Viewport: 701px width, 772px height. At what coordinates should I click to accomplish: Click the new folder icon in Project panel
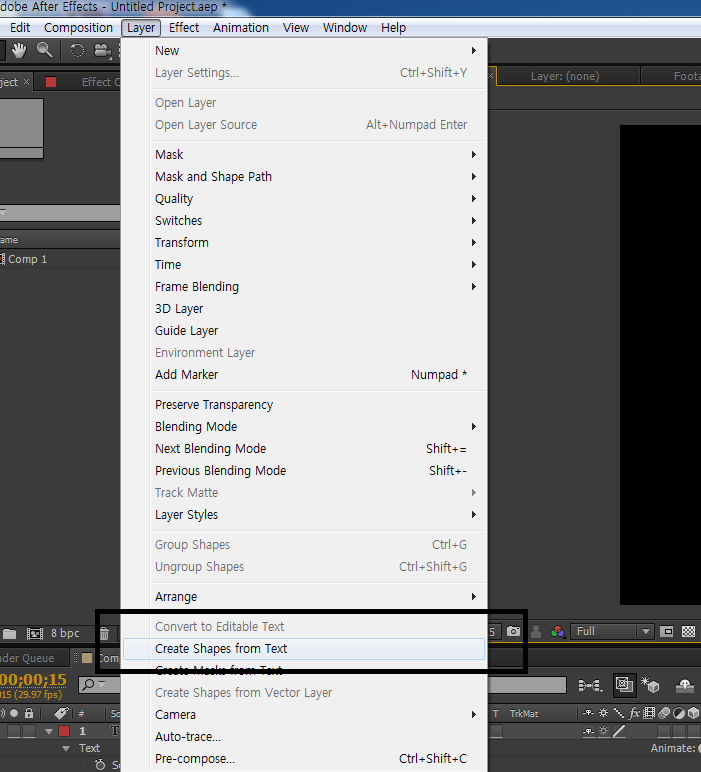pyautogui.click(x=9, y=634)
